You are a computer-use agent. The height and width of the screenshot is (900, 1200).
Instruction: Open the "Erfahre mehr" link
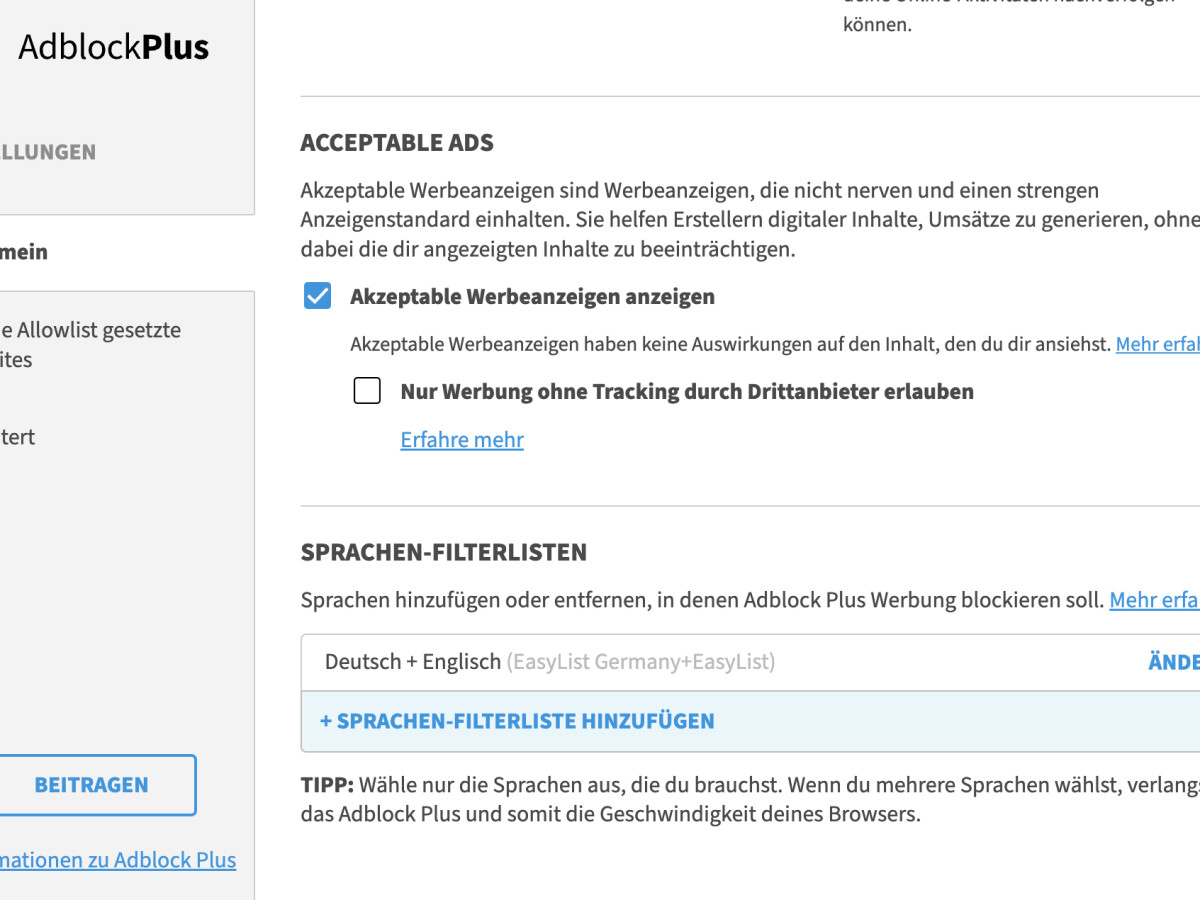[x=462, y=440]
